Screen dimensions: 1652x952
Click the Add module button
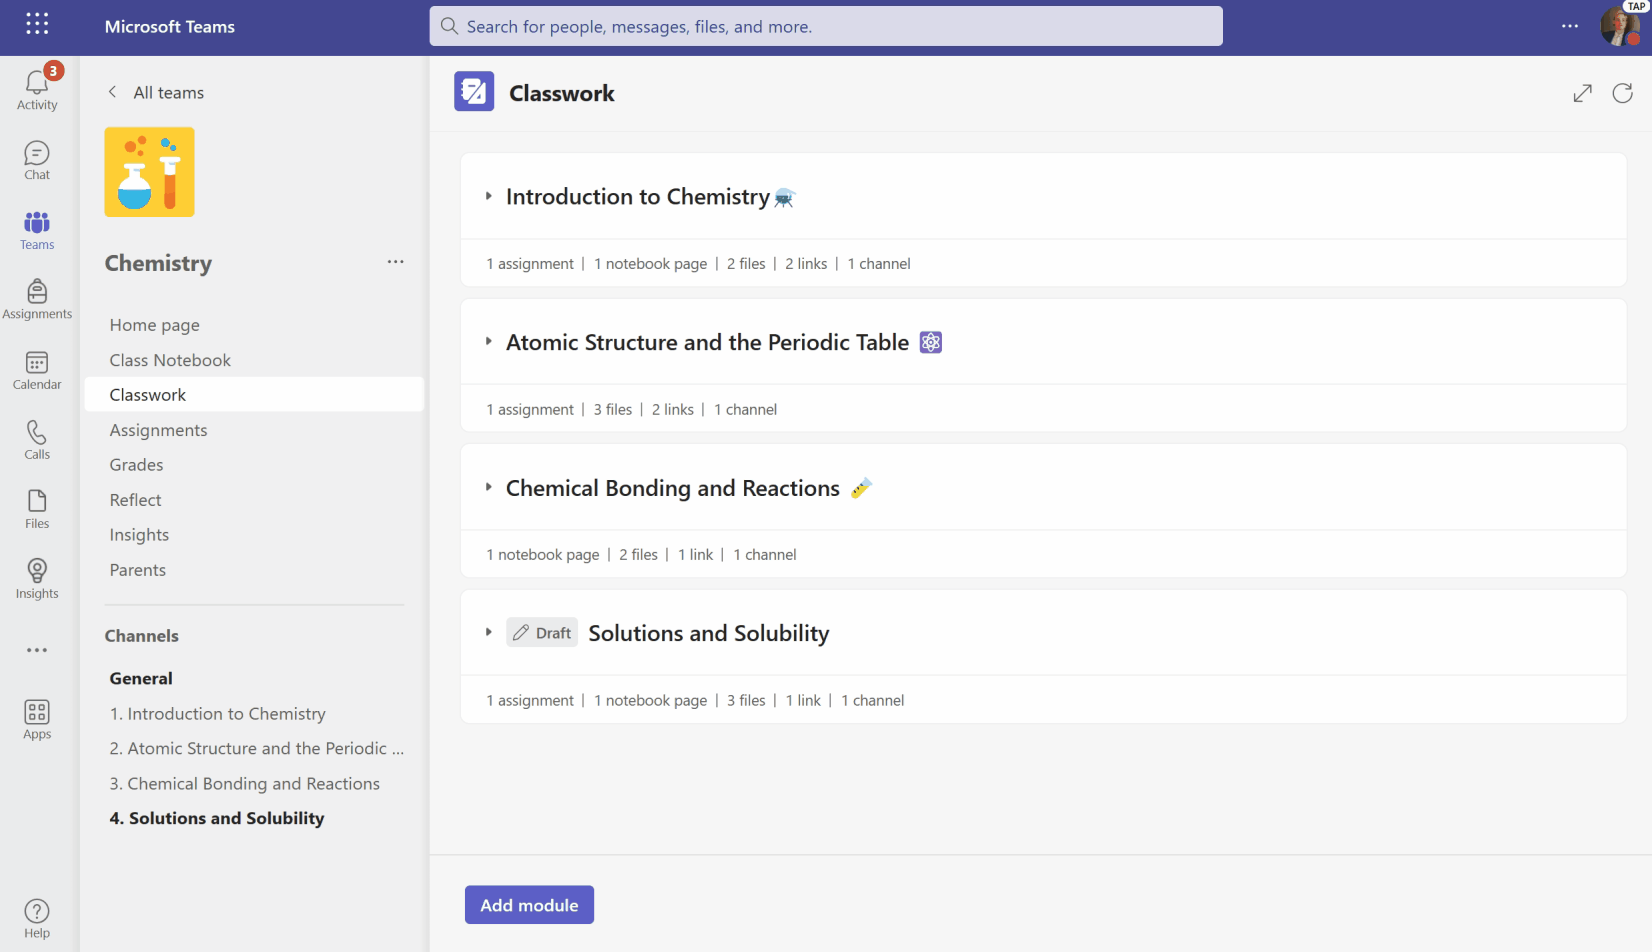click(529, 904)
